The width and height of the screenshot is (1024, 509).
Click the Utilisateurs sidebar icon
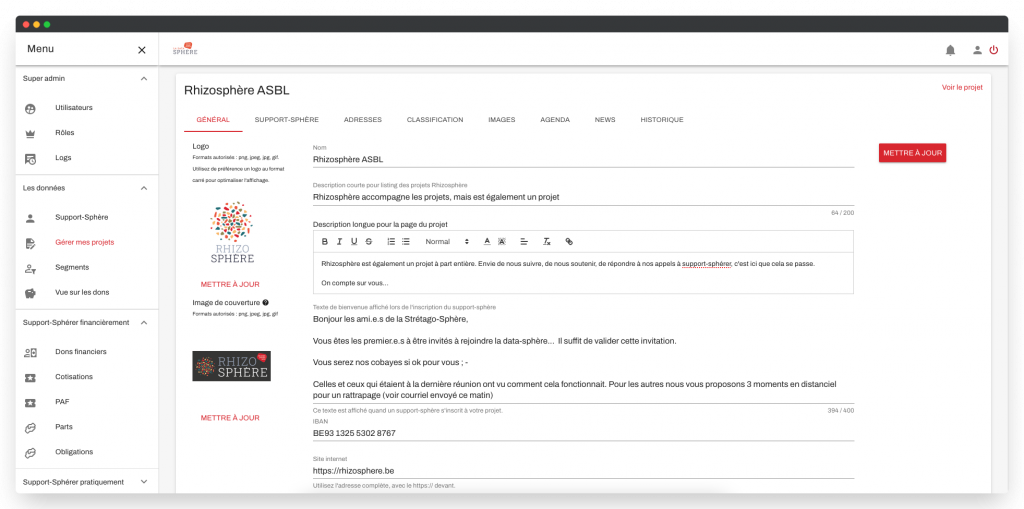pos(30,108)
